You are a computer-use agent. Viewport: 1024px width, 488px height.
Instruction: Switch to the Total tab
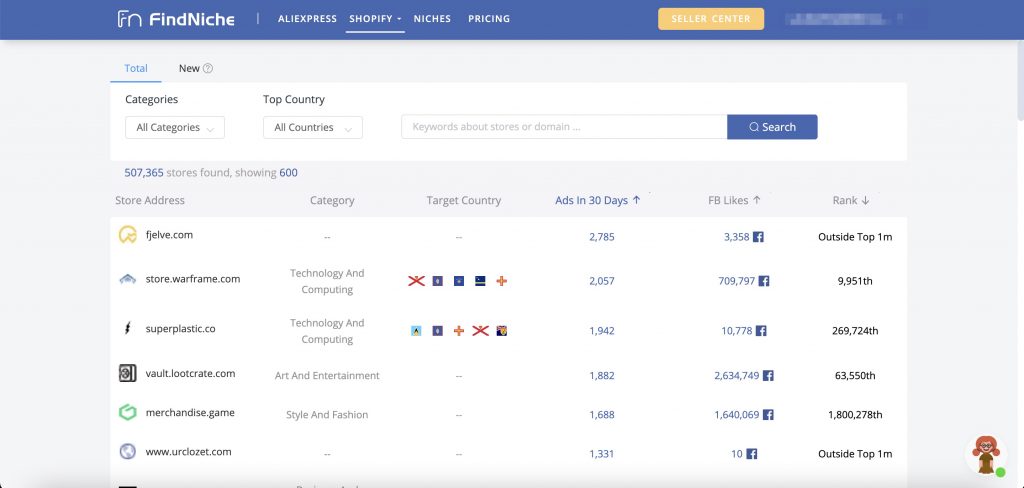tap(136, 68)
